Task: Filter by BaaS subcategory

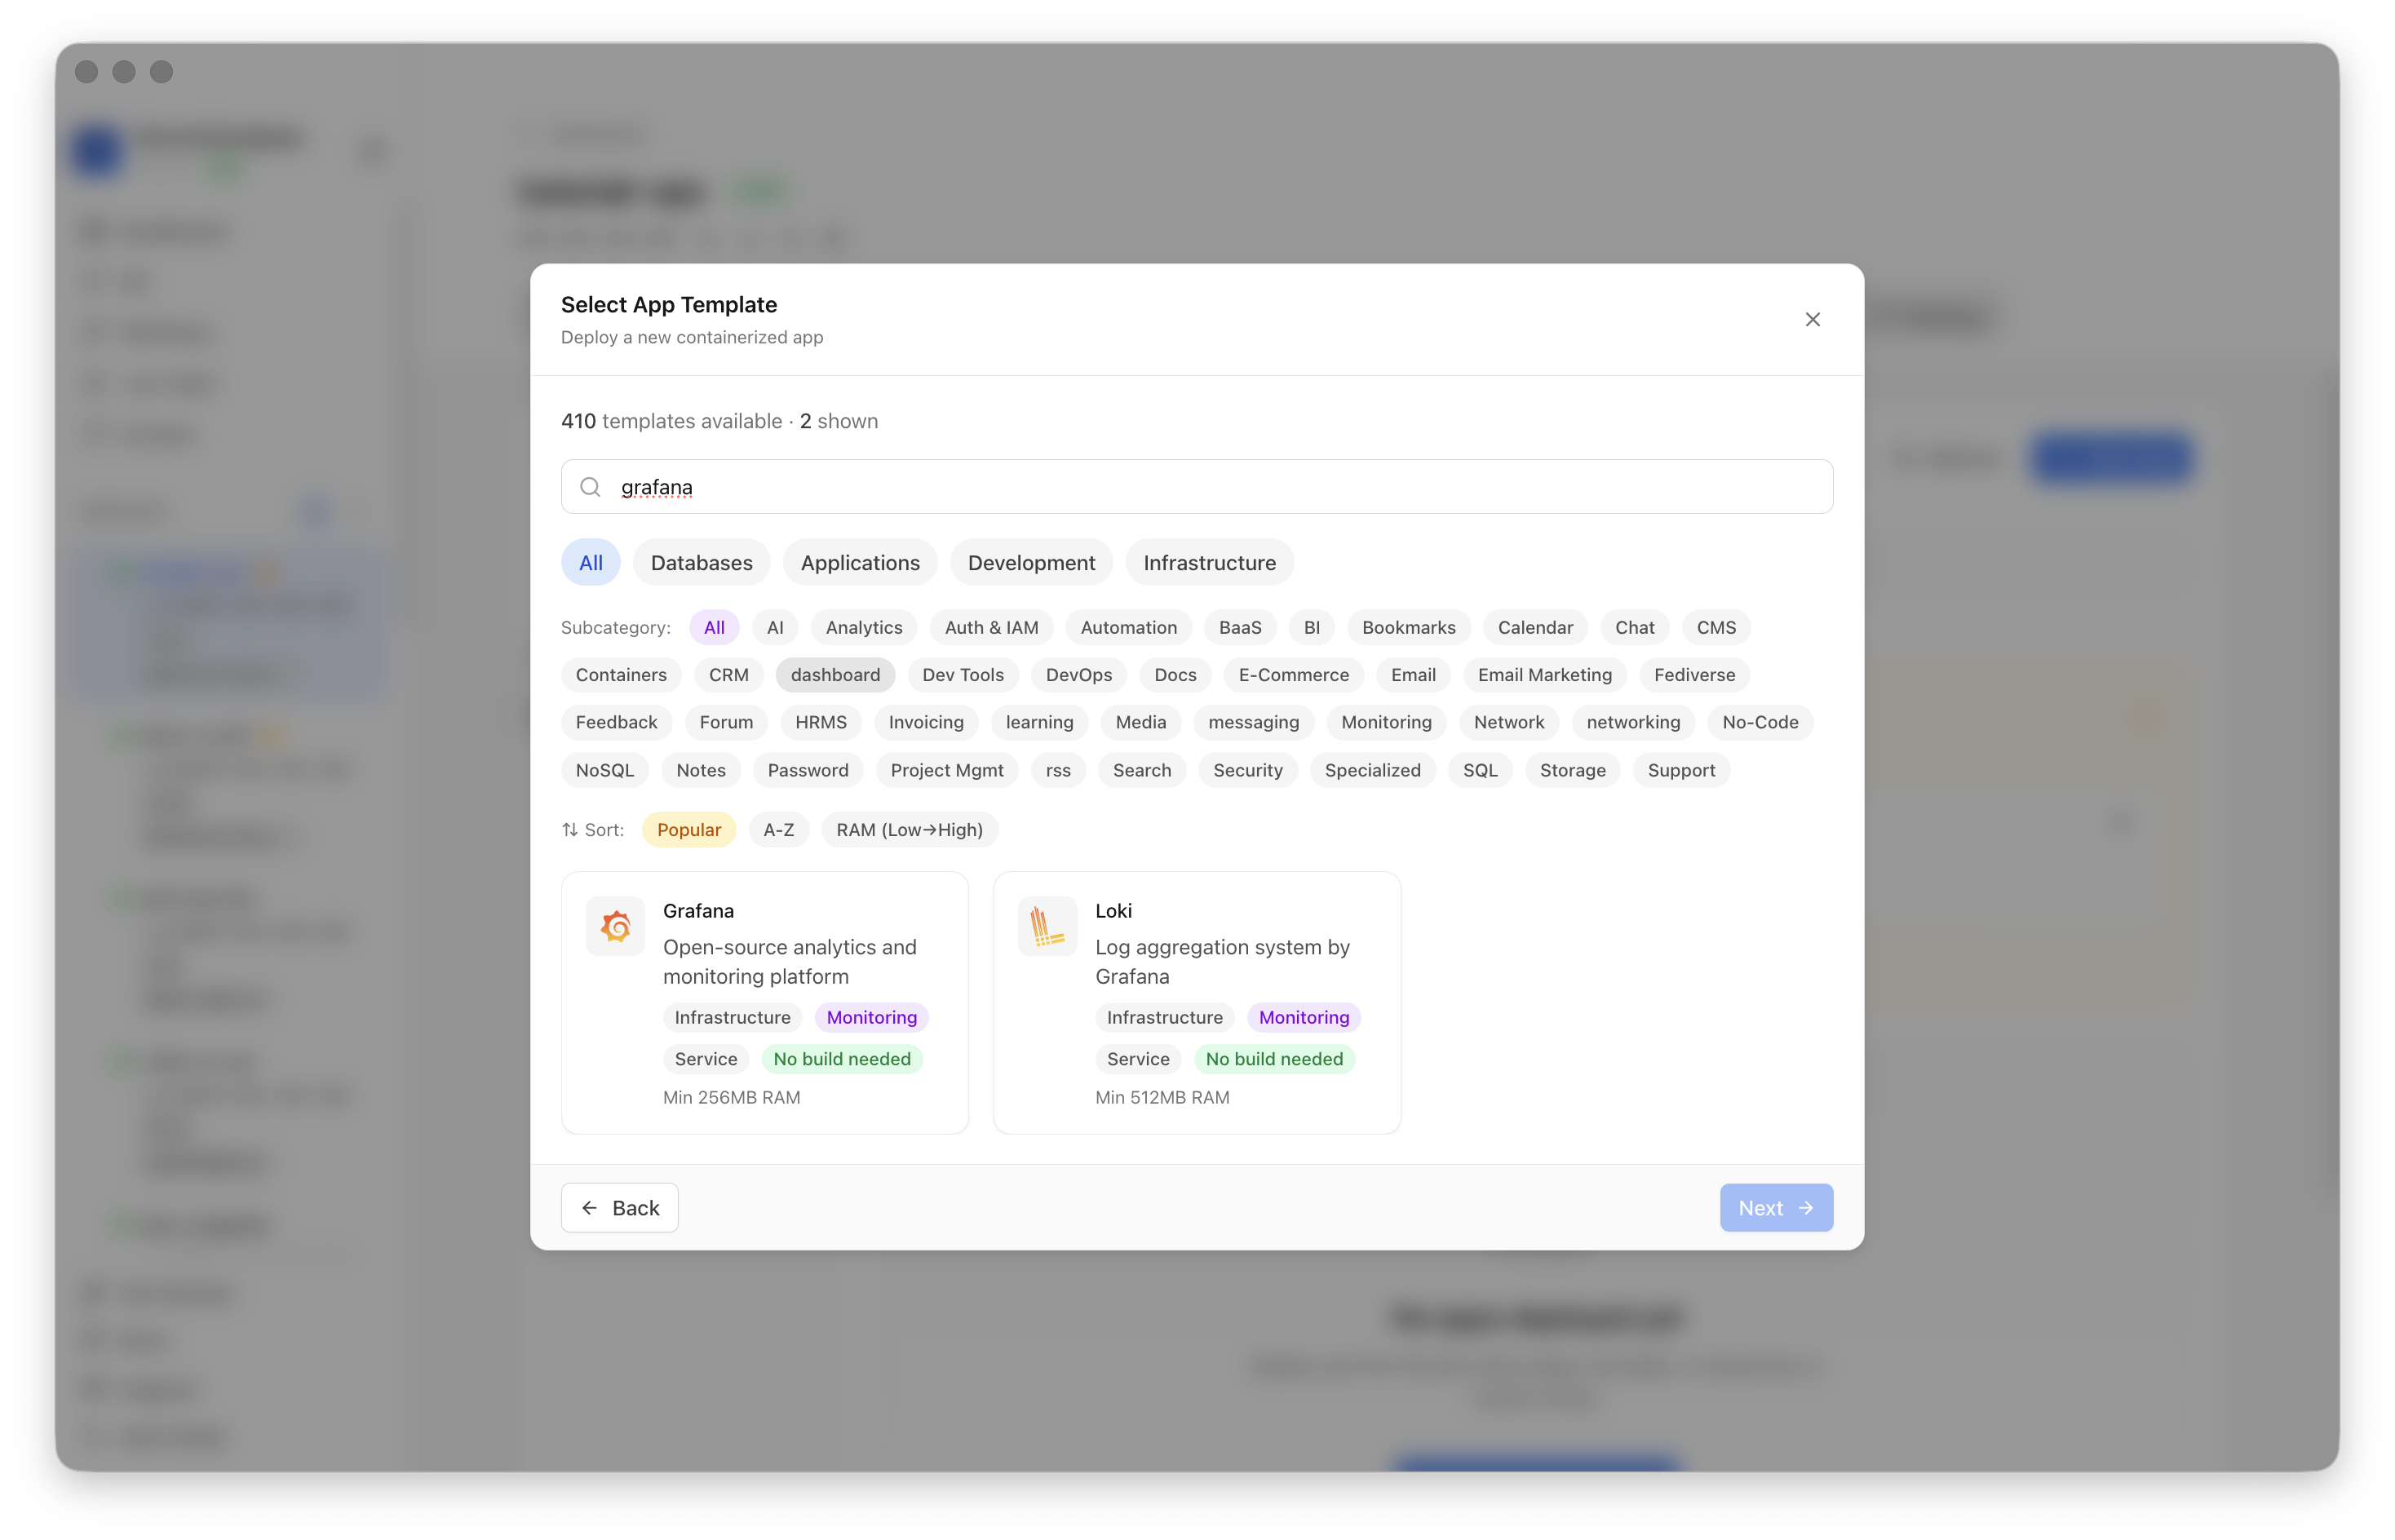Action: click(1240, 627)
